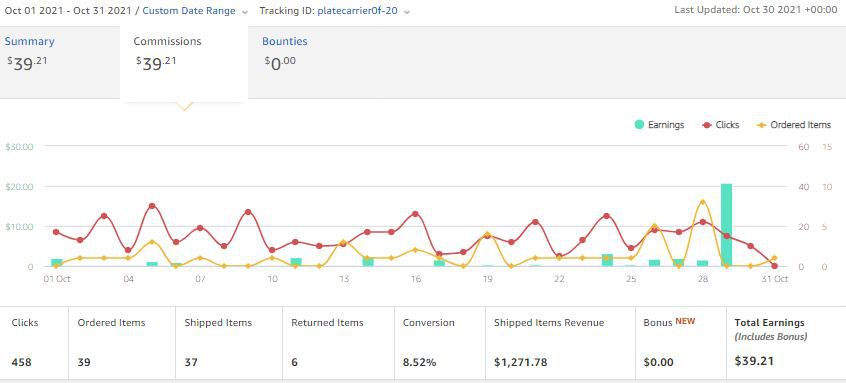846x383 pixels.
Task: Switch to the Bounties tab
Action: 285,41
